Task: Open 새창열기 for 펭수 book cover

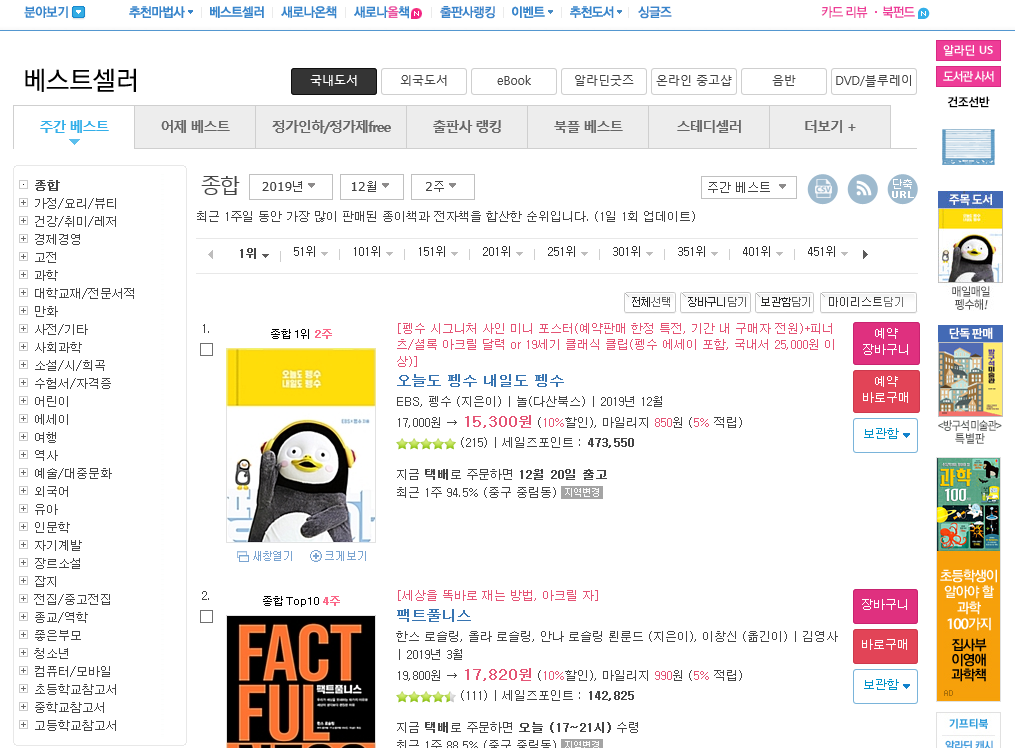Action: [265, 556]
